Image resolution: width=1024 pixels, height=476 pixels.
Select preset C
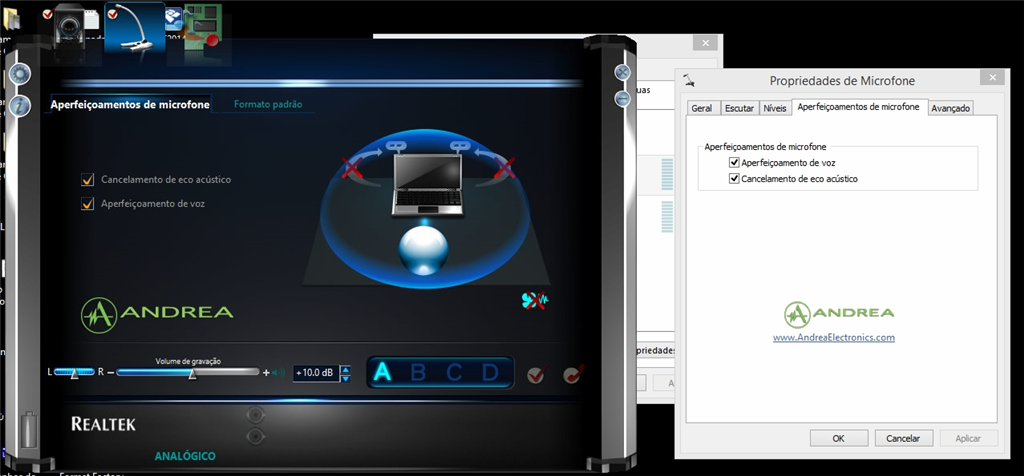tap(454, 373)
